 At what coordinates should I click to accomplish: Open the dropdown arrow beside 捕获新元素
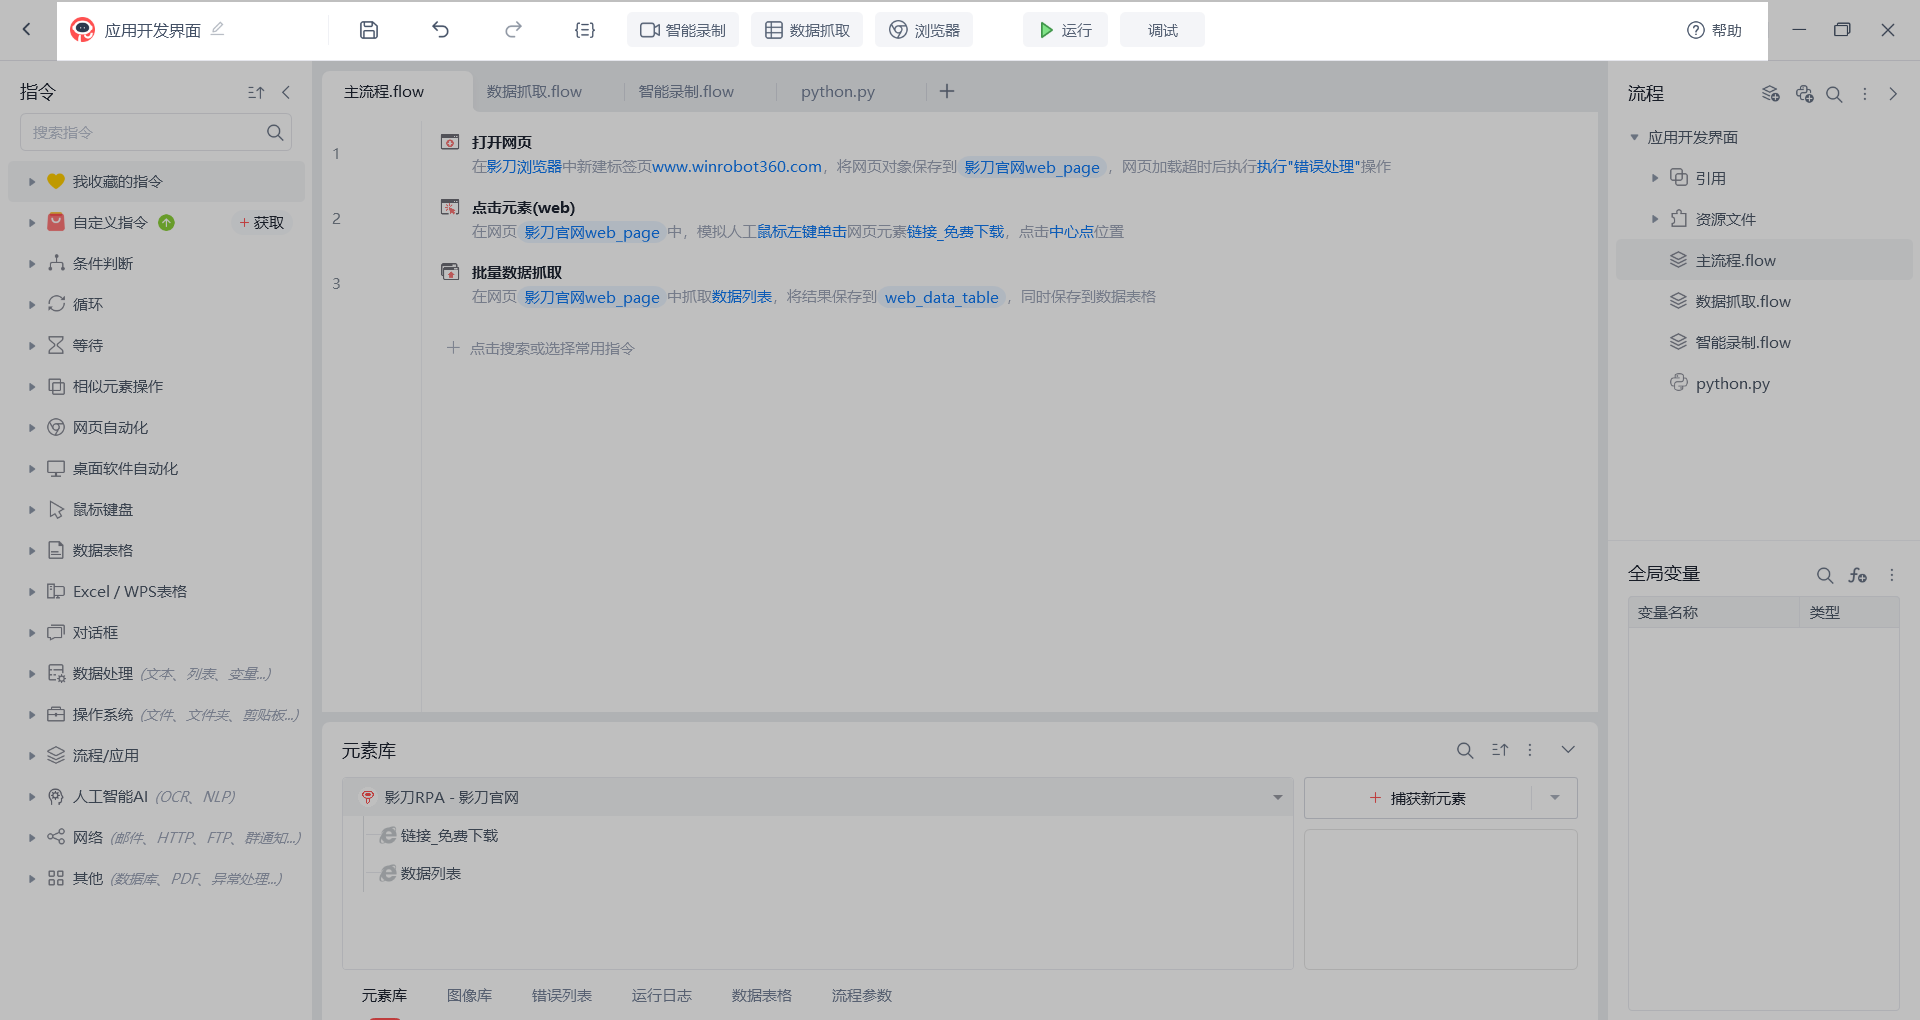(1555, 798)
